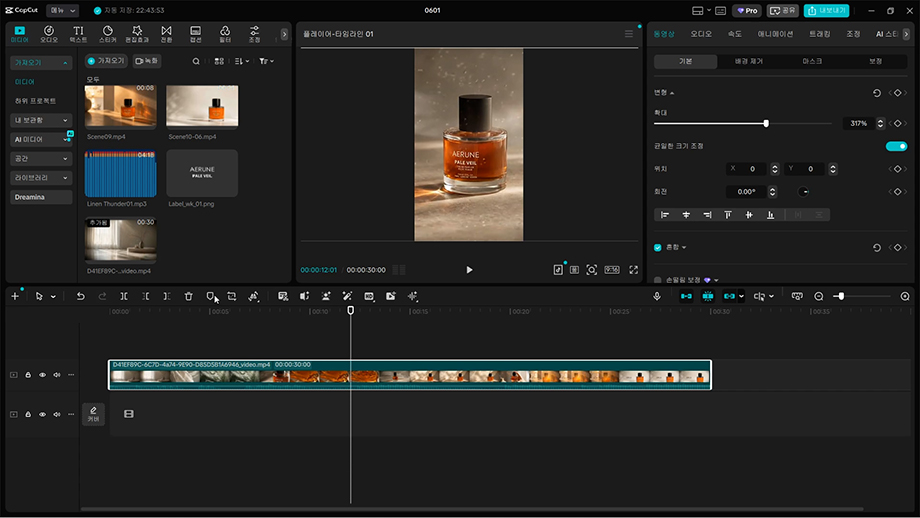This screenshot has height=518, width=920.
Task: Enter fullscreen preview
Action: [x=634, y=270]
